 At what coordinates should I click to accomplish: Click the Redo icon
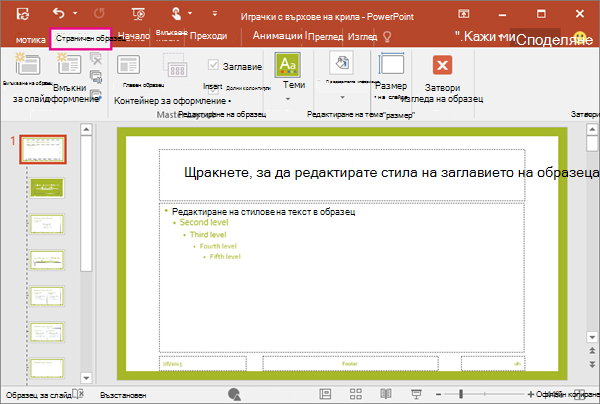99,14
